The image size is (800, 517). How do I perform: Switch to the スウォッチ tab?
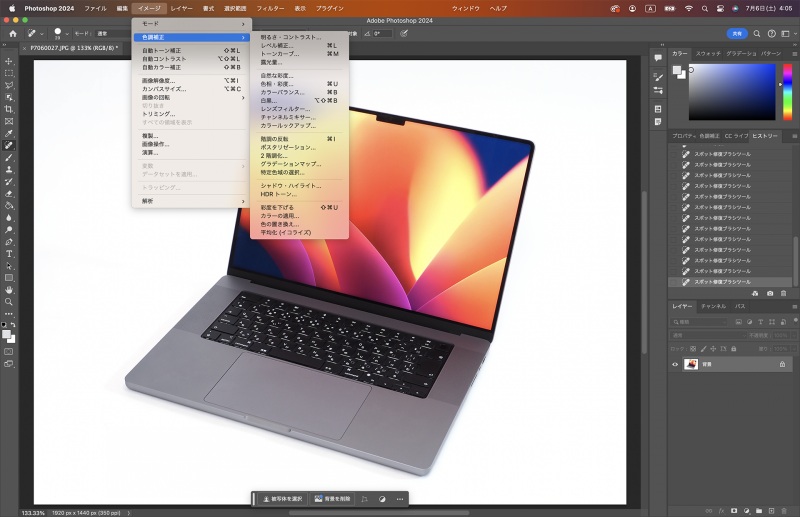[x=708, y=54]
